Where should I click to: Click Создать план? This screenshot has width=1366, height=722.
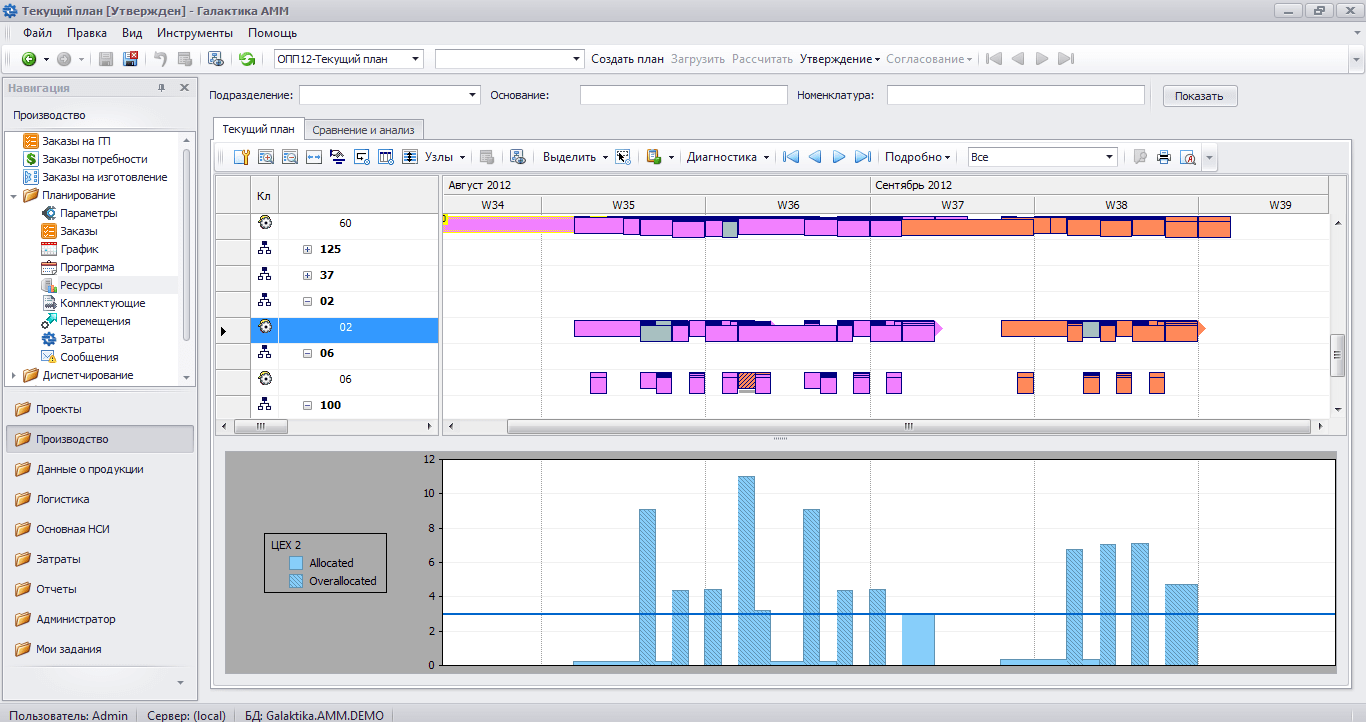pos(627,59)
